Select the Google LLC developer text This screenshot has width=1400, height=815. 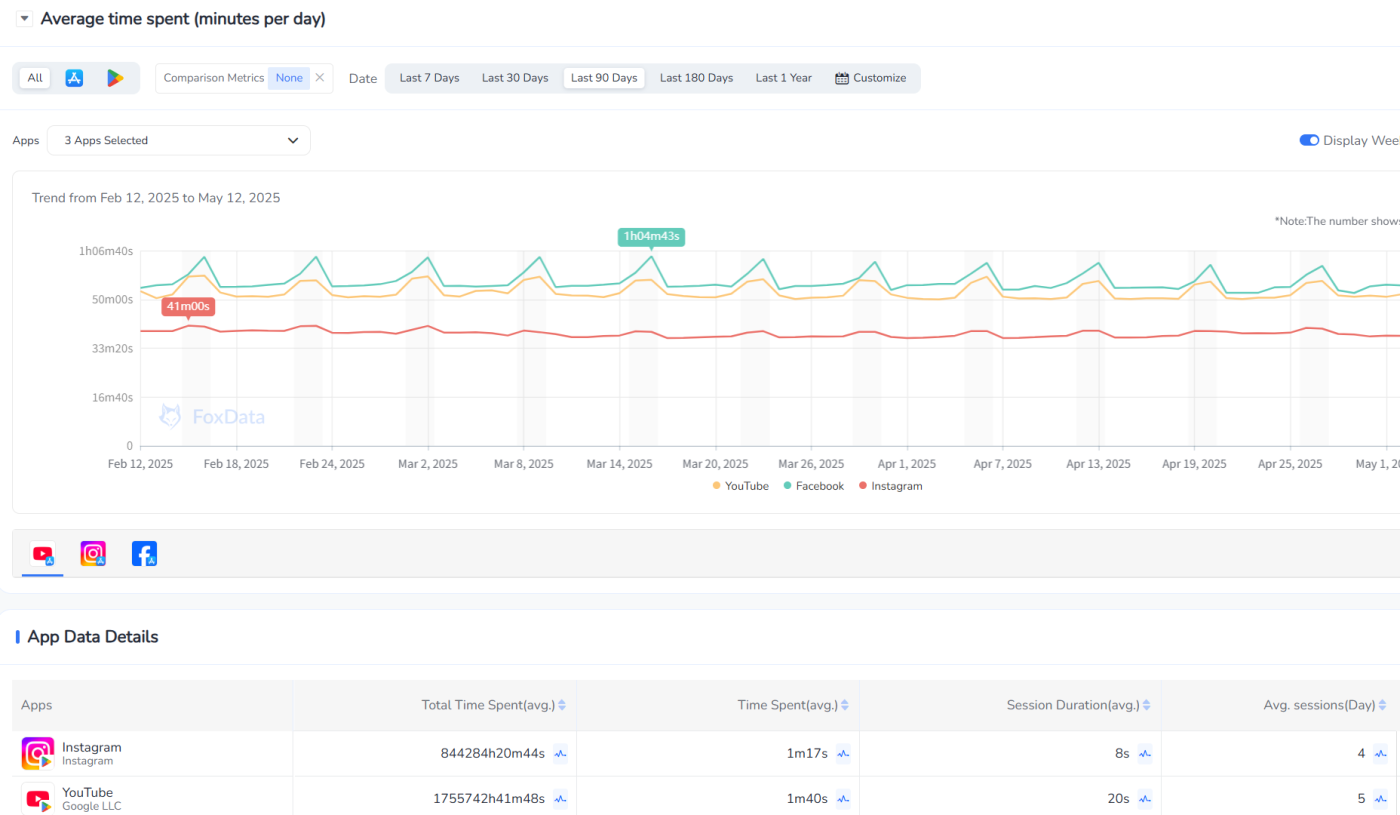(x=92, y=806)
